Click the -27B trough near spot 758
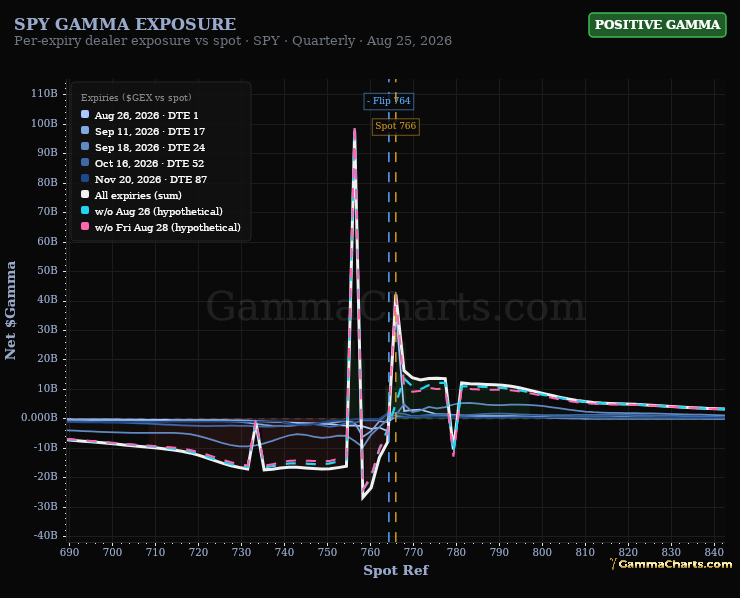The image size is (740, 598). click(x=362, y=499)
